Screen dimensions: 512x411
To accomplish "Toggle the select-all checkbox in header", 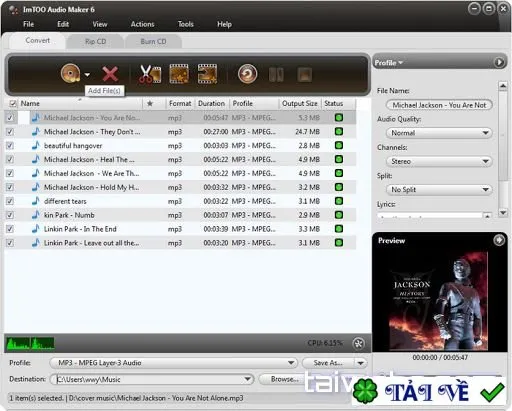I will (x=13, y=103).
